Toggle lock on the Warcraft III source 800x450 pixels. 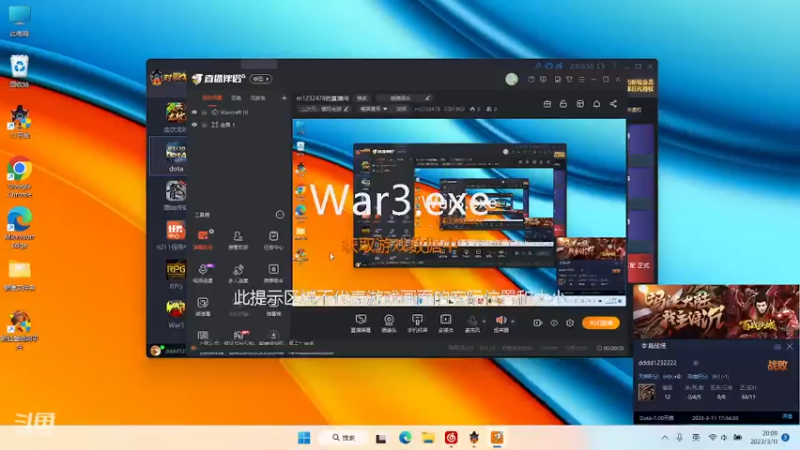point(204,112)
